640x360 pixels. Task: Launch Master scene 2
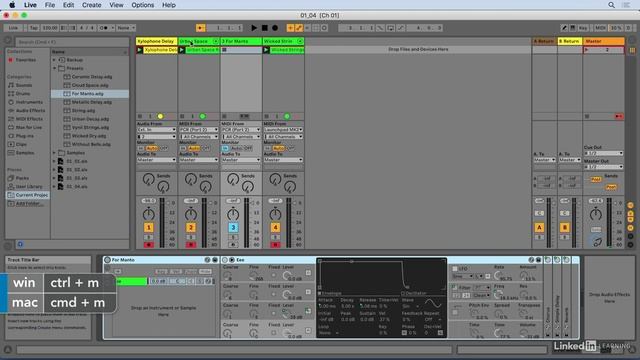[587, 50]
